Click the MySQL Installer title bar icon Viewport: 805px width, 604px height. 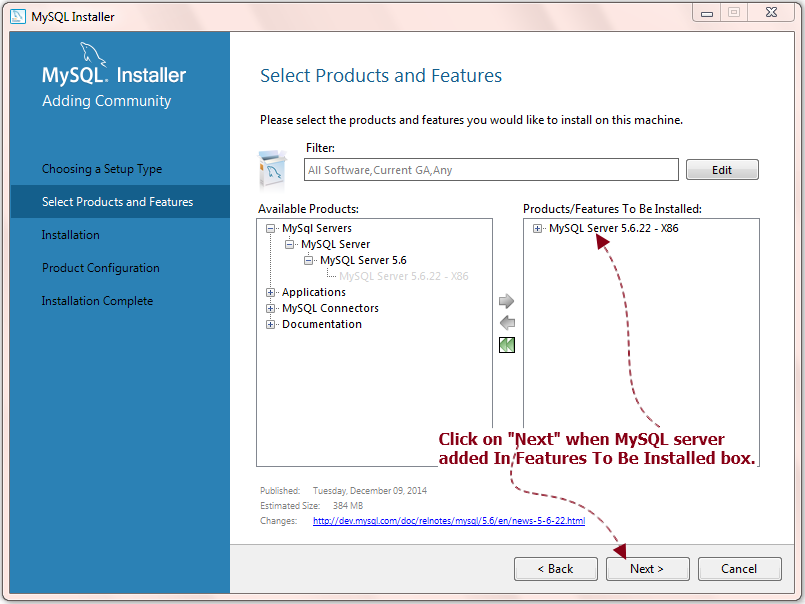pyautogui.click(x=18, y=16)
